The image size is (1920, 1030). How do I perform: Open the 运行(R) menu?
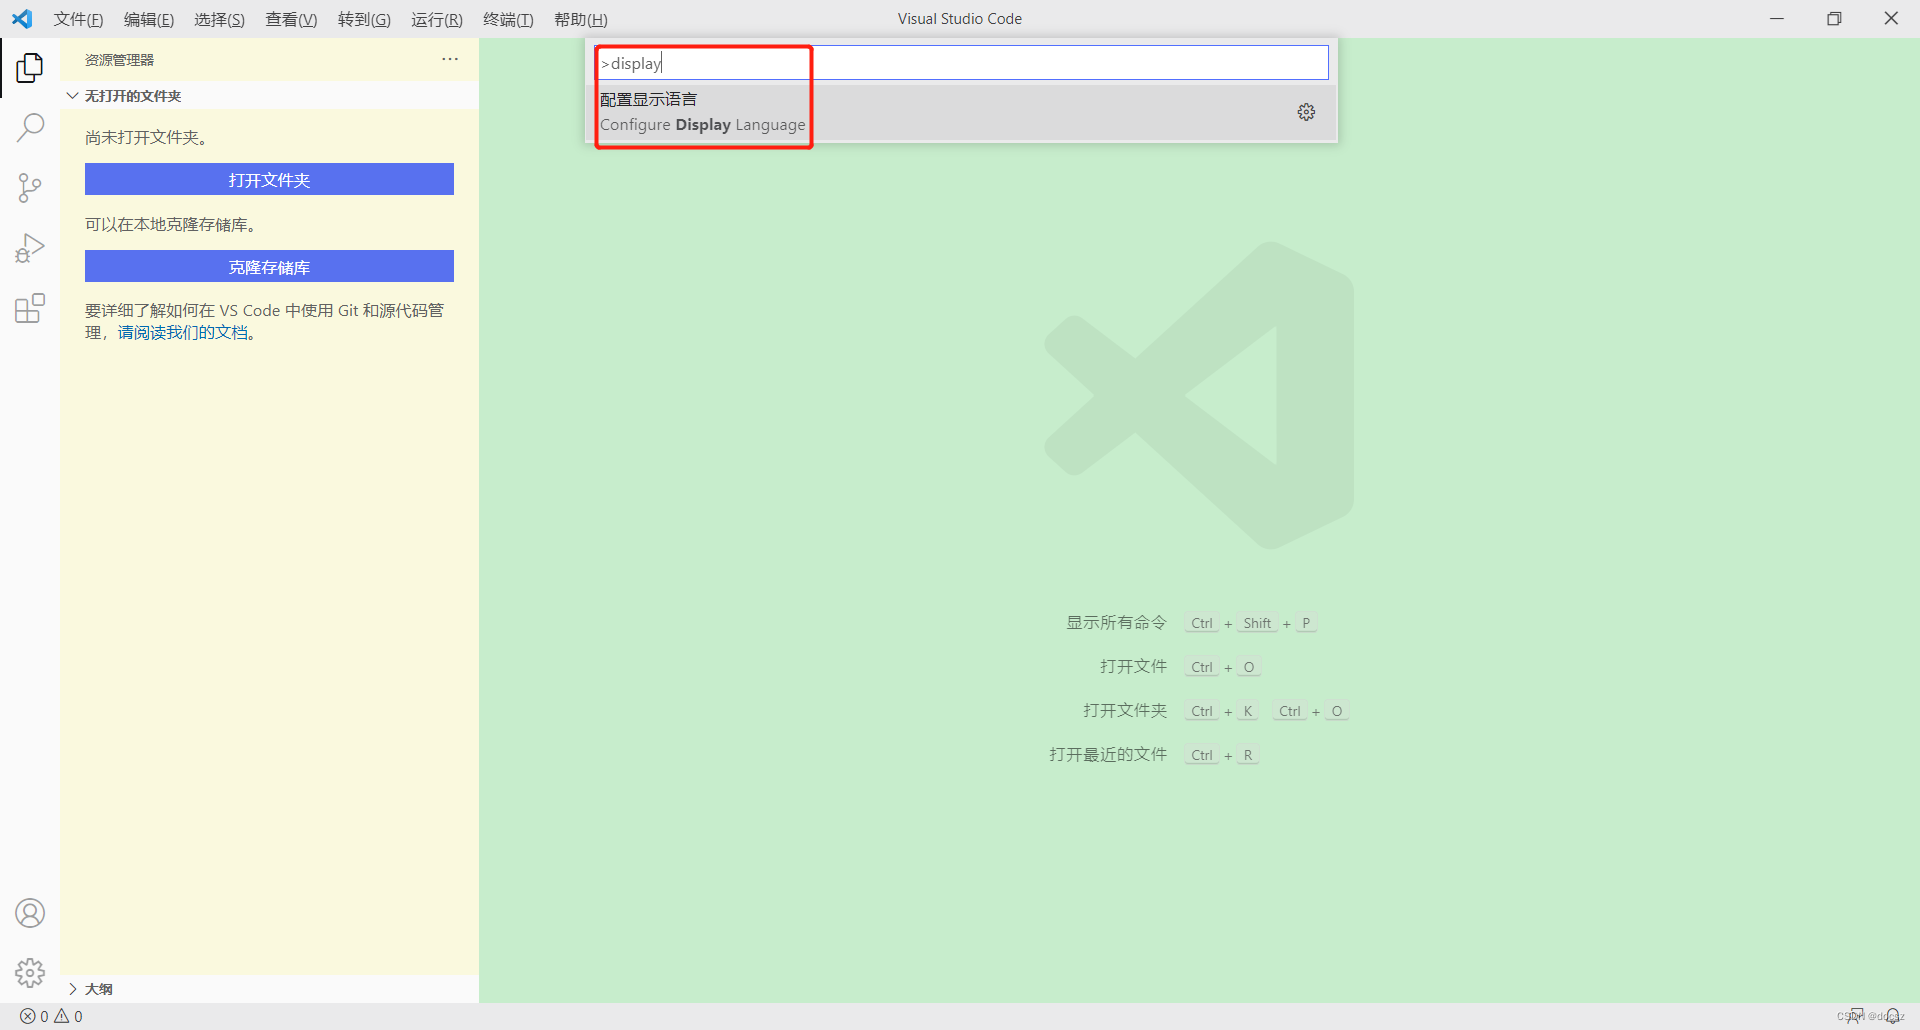pyautogui.click(x=437, y=20)
